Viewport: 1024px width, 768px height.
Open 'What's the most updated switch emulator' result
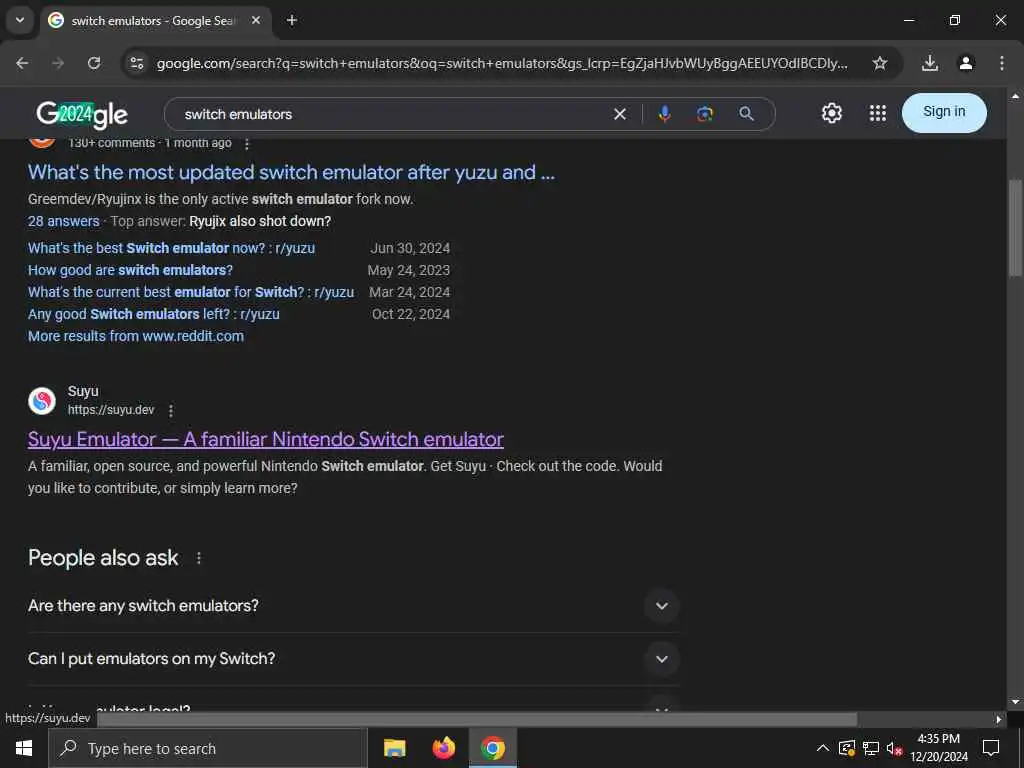pyautogui.click(x=291, y=172)
